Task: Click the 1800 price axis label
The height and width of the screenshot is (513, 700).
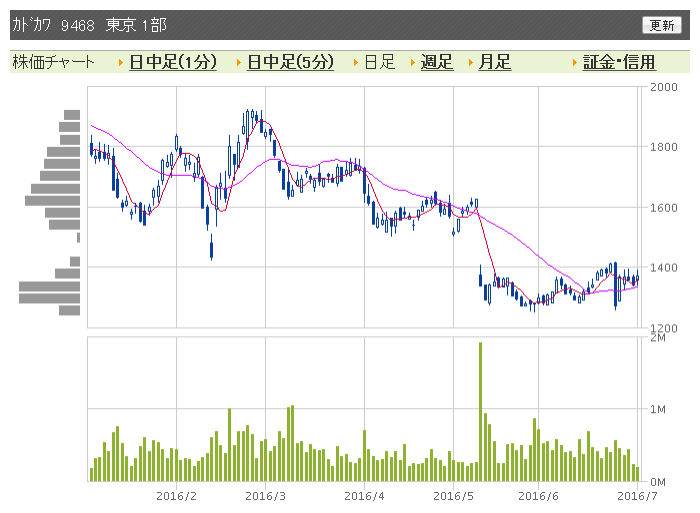Action: coord(663,147)
